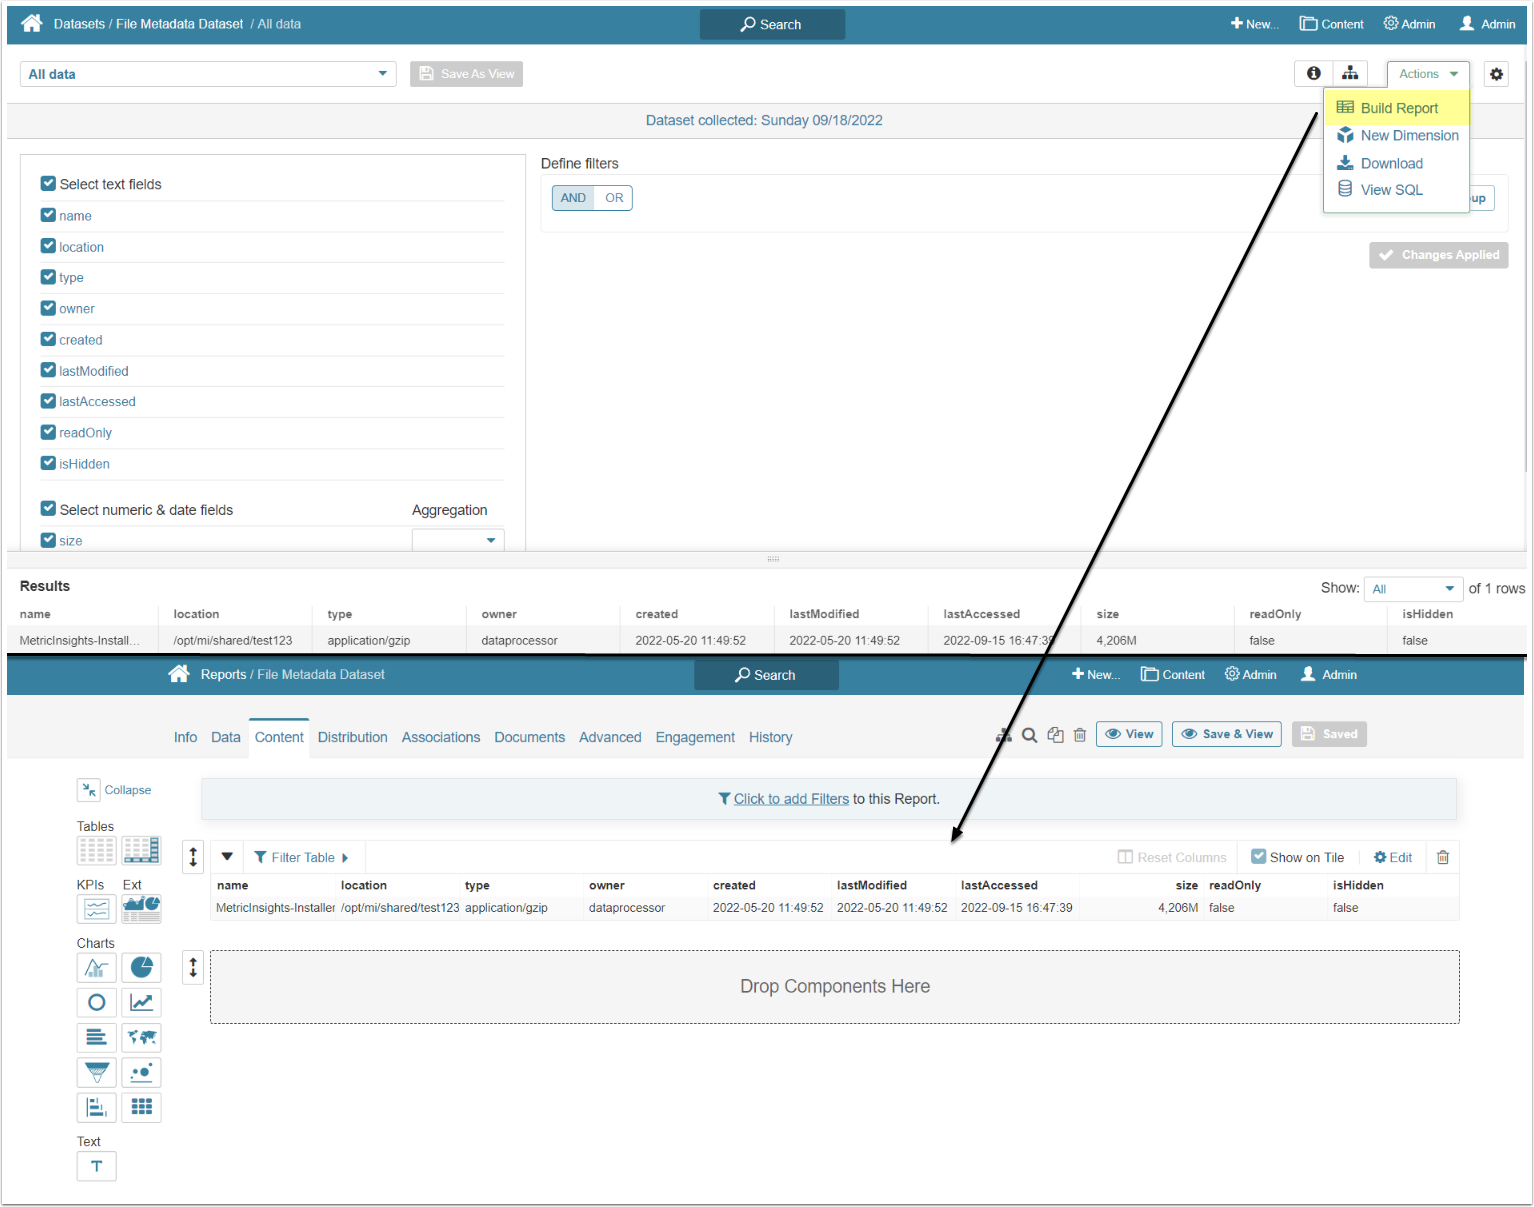Image resolution: width=1534 pixels, height=1207 pixels.
Task: Click the black caret beside Filter Table
Action: pos(227,857)
